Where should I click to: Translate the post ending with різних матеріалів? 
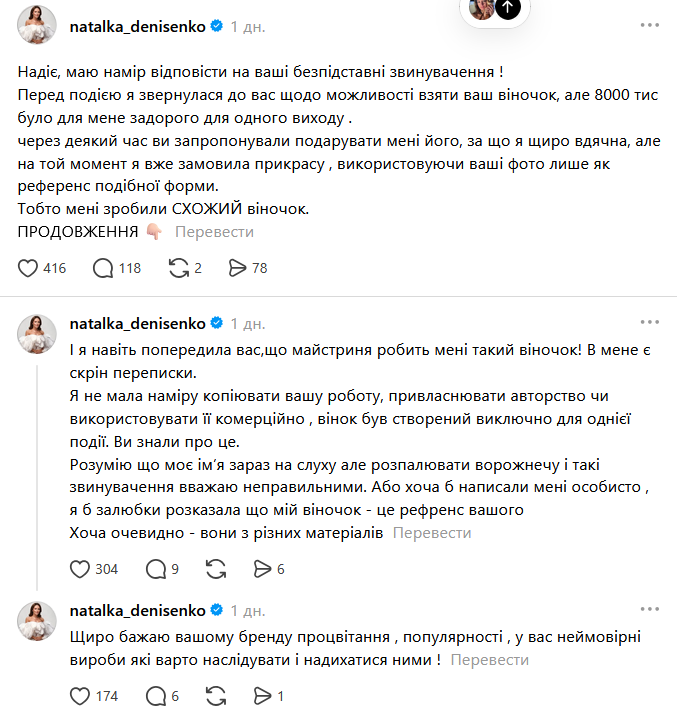[432, 532]
